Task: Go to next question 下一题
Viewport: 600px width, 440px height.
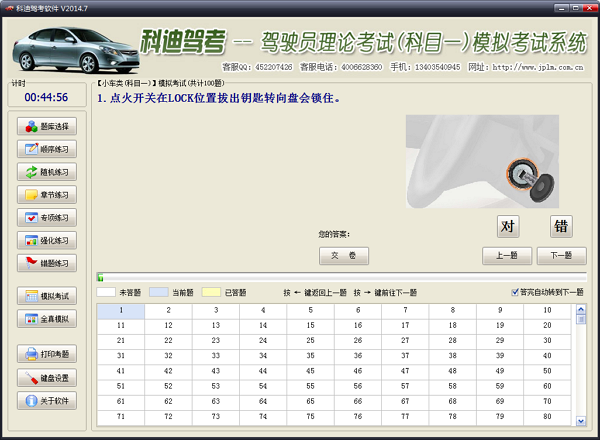Action: click(561, 256)
